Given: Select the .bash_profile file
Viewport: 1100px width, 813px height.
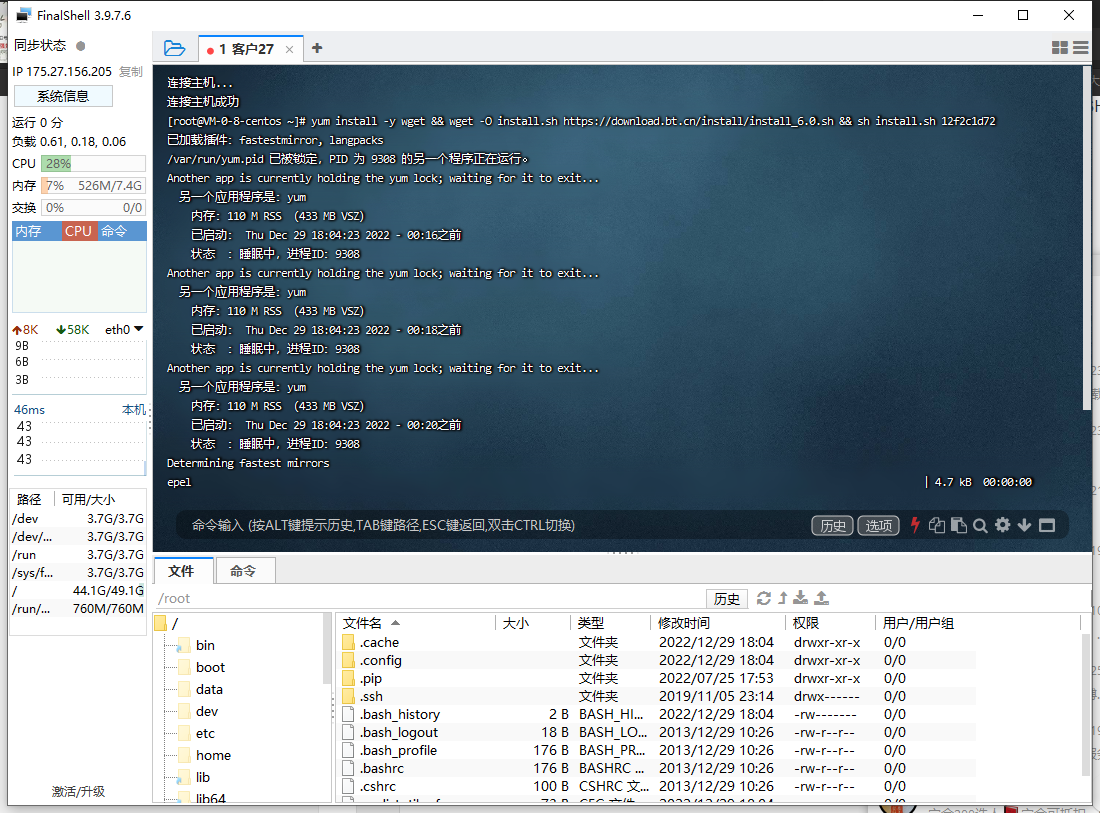Looking at the screenshot, I should pos(656,751).
